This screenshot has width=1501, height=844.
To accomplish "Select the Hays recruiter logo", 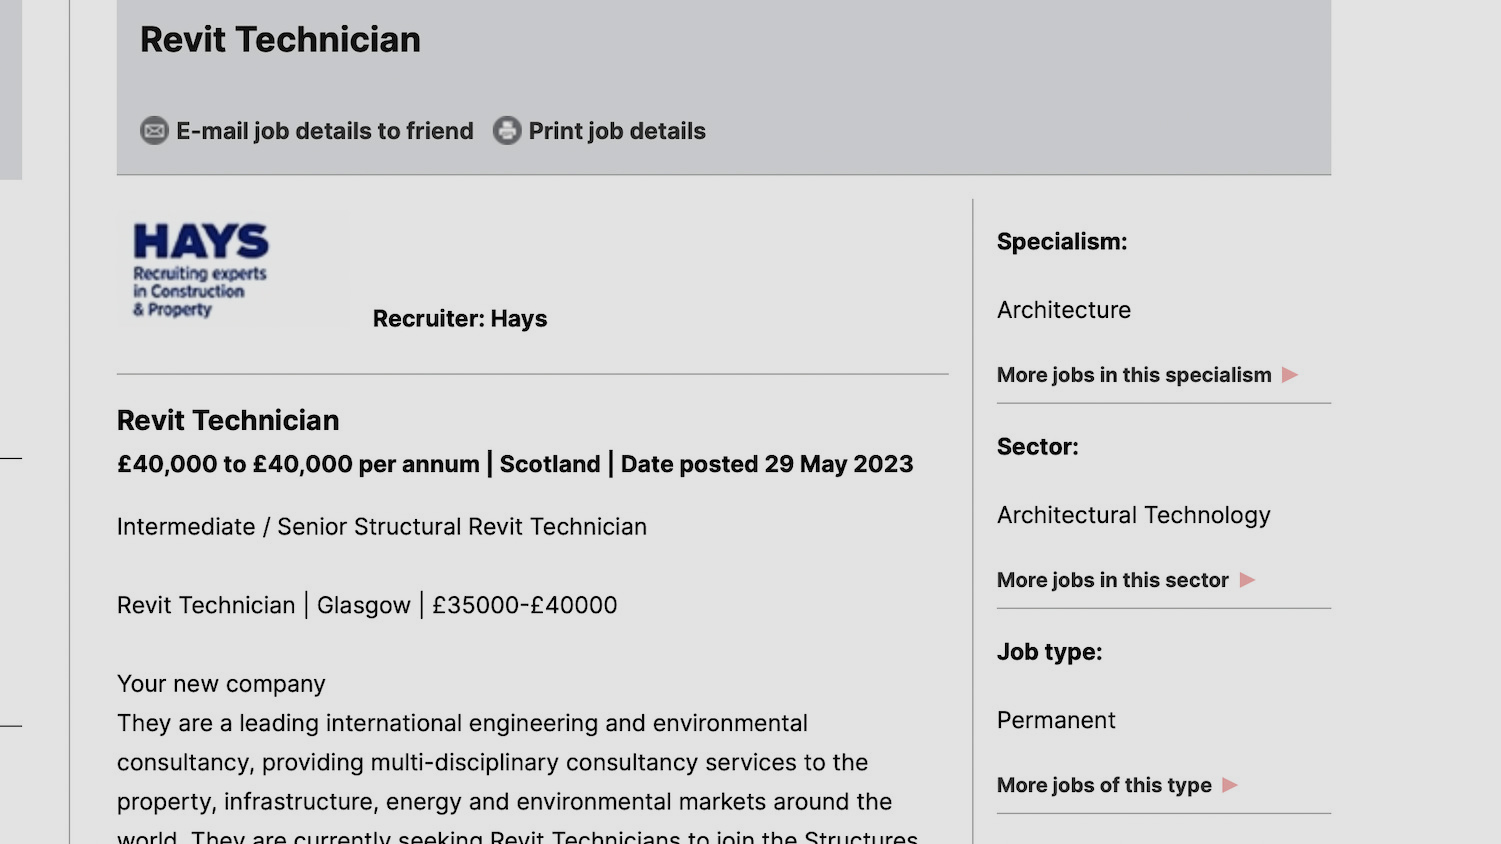I will (200, 268).
